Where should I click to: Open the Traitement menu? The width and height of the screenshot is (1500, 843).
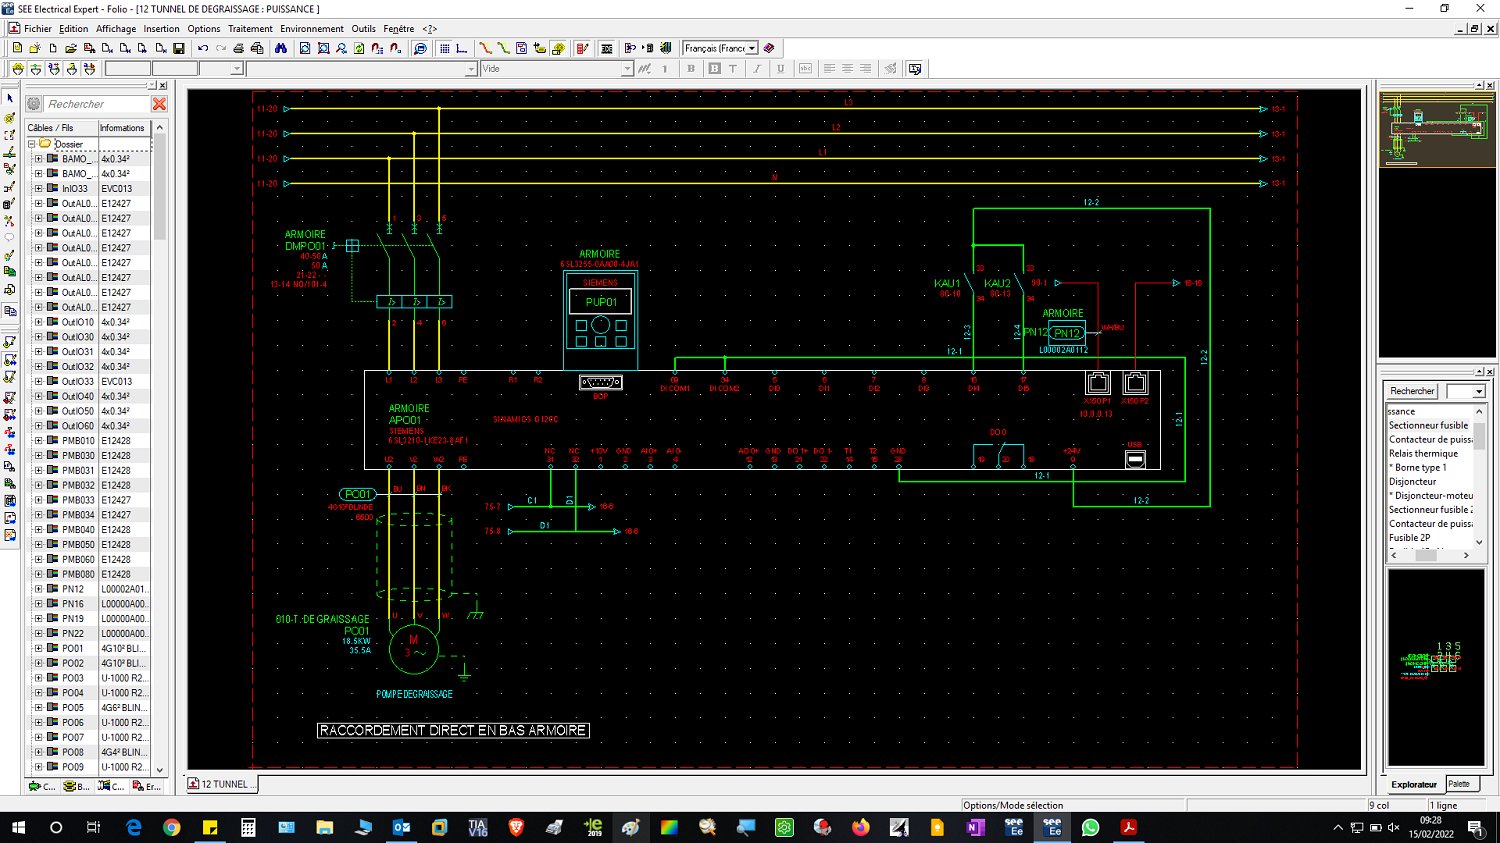coord(250,29)
